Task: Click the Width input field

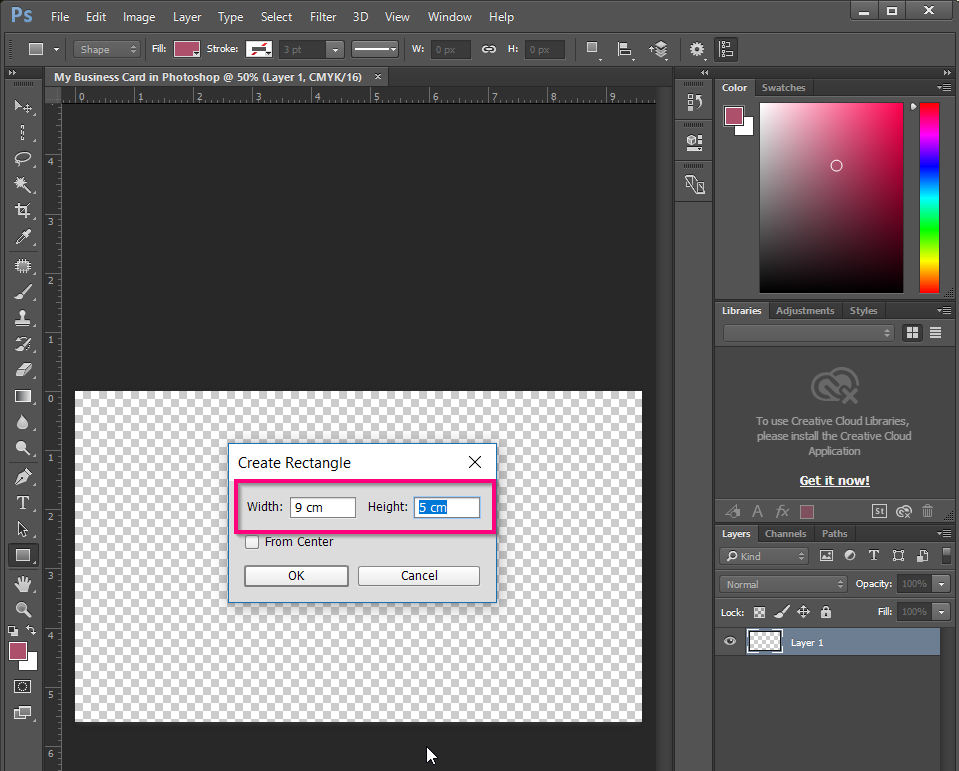Action: click(322, 508)
